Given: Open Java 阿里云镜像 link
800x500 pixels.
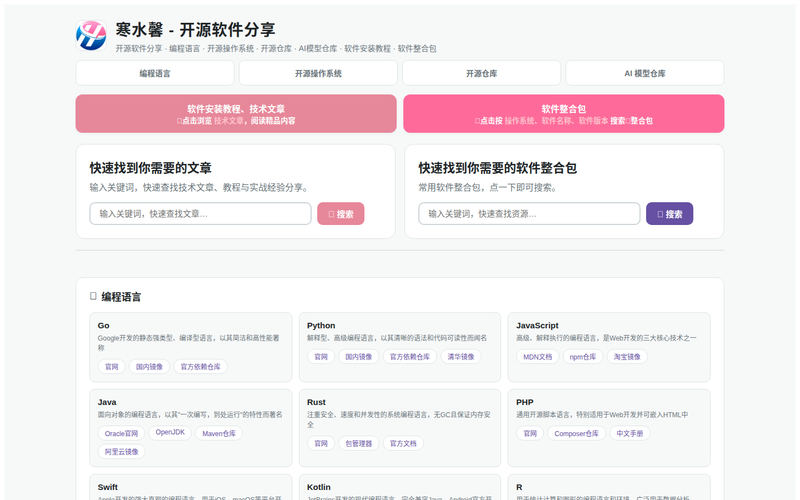Looking at the screenshot, I should (x=121, y=452).
